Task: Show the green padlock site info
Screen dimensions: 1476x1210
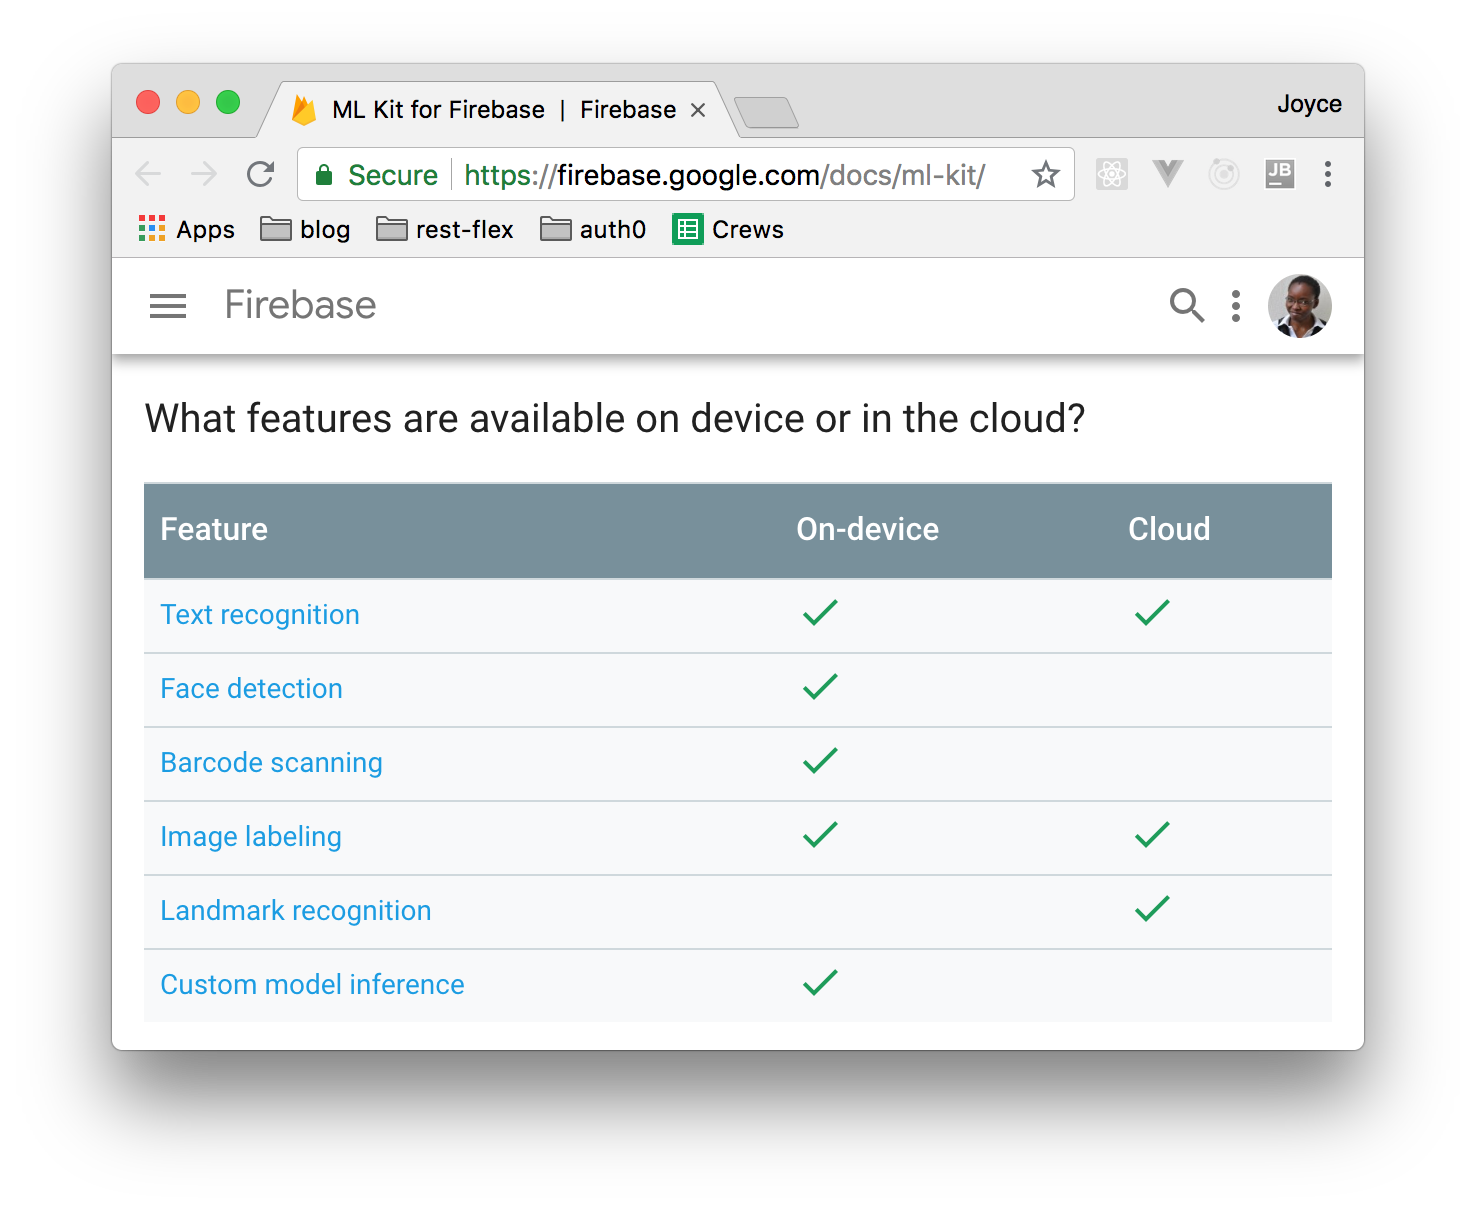Action: click(323, 175)
